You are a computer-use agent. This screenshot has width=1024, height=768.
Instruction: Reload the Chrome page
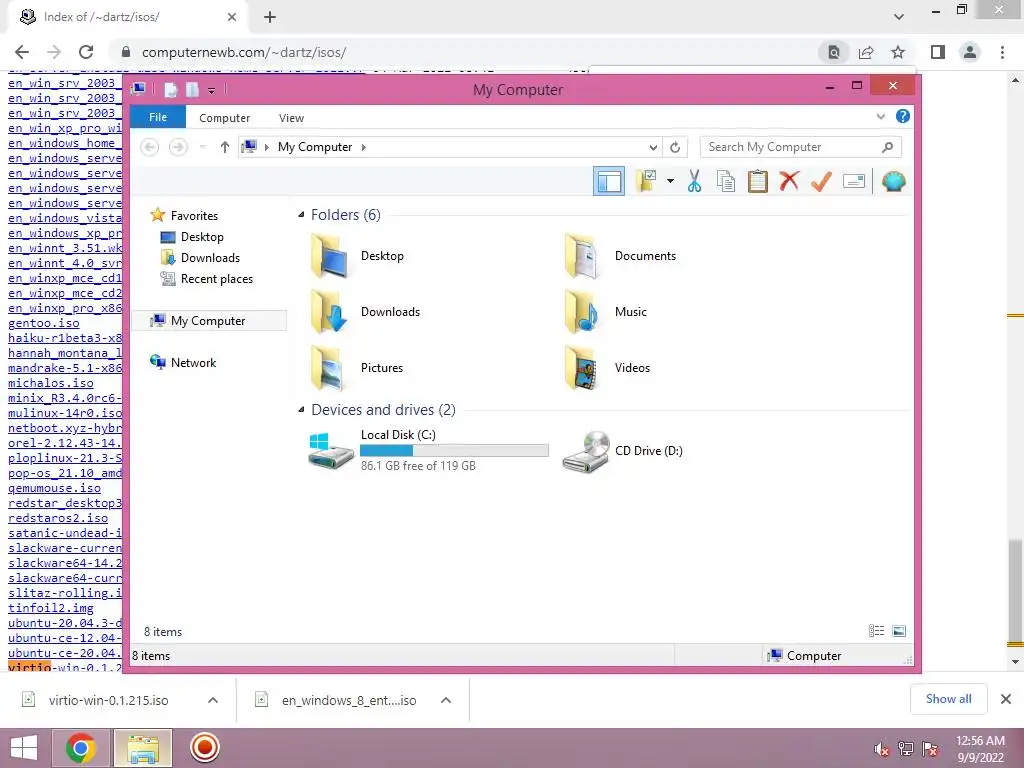point(86,52)
